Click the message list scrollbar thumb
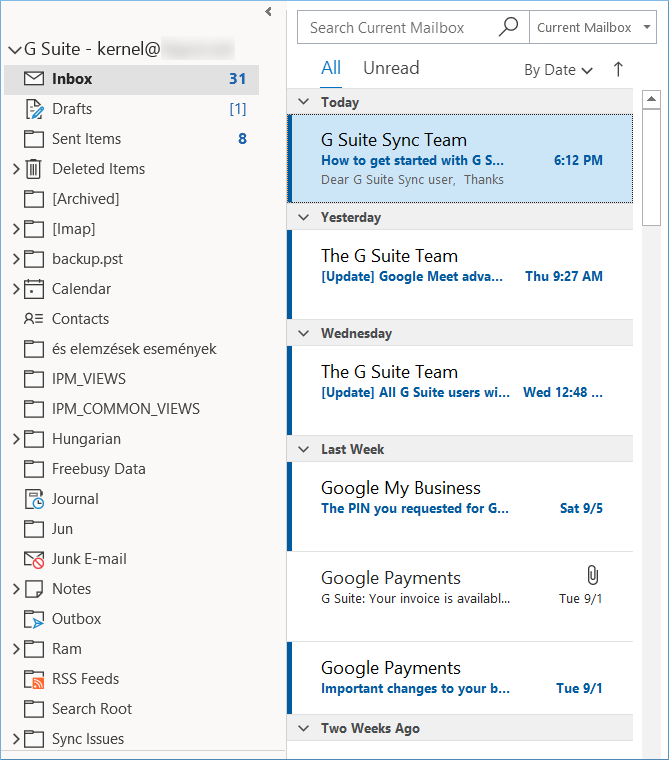This screenshot has width=669, height=760. 652,167
